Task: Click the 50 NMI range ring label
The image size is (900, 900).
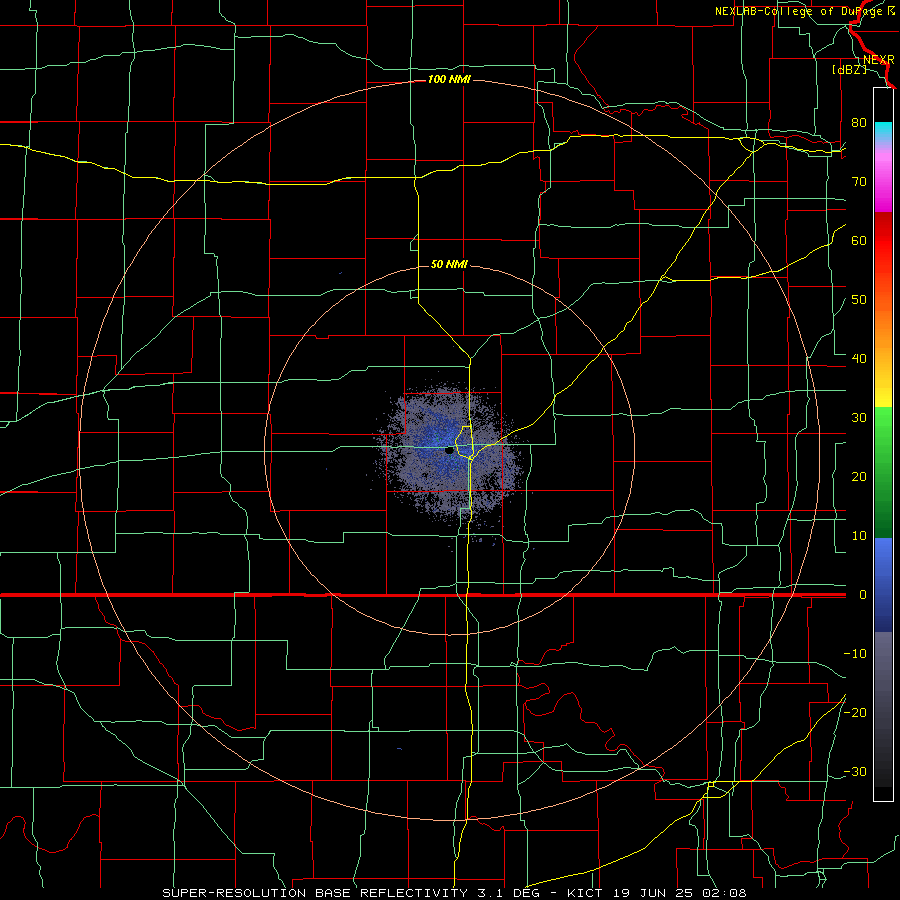Action: 449,265
